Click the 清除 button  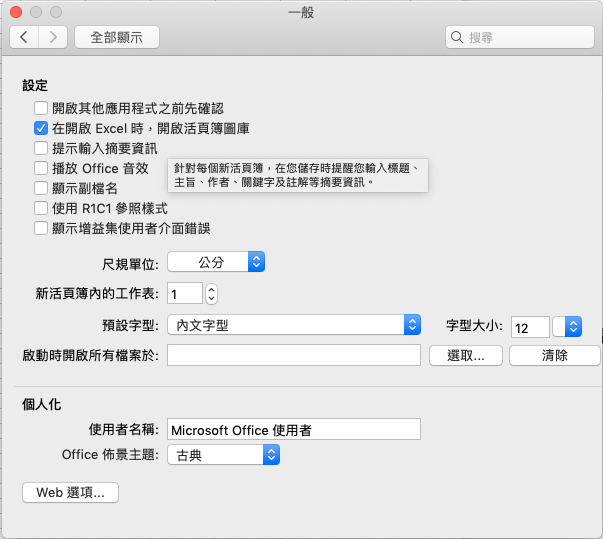tap(555, 356)
